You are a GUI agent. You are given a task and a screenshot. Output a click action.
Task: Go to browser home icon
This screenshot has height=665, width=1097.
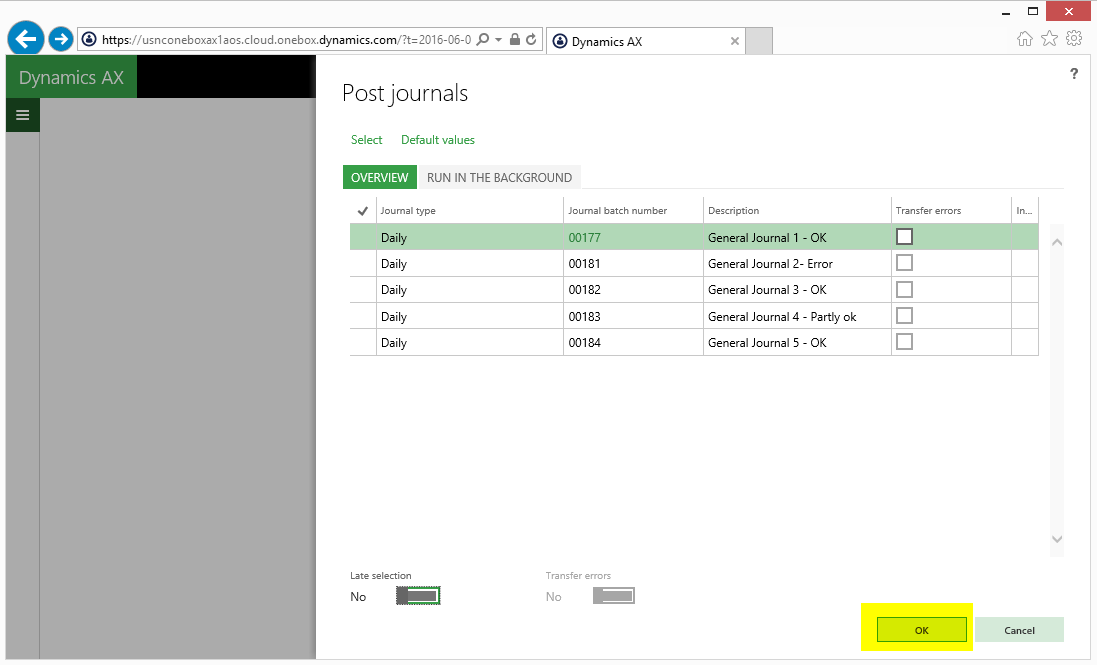1025,39
